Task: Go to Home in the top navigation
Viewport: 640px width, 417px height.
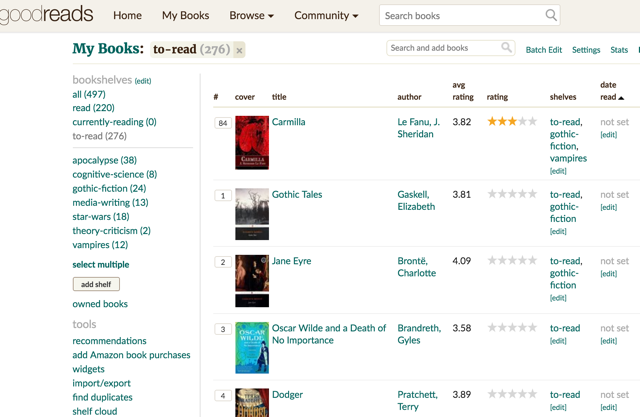Action: (x=127, y=16)
